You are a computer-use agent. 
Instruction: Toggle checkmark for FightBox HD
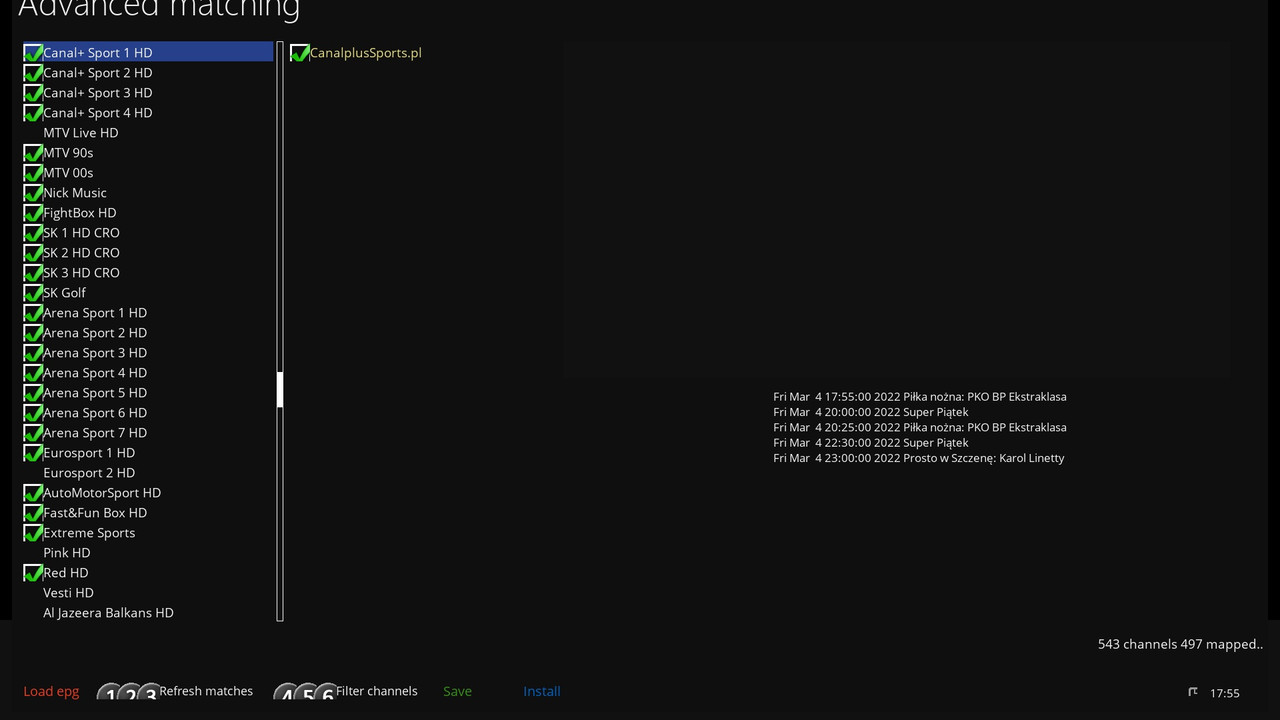coord(33,212)
